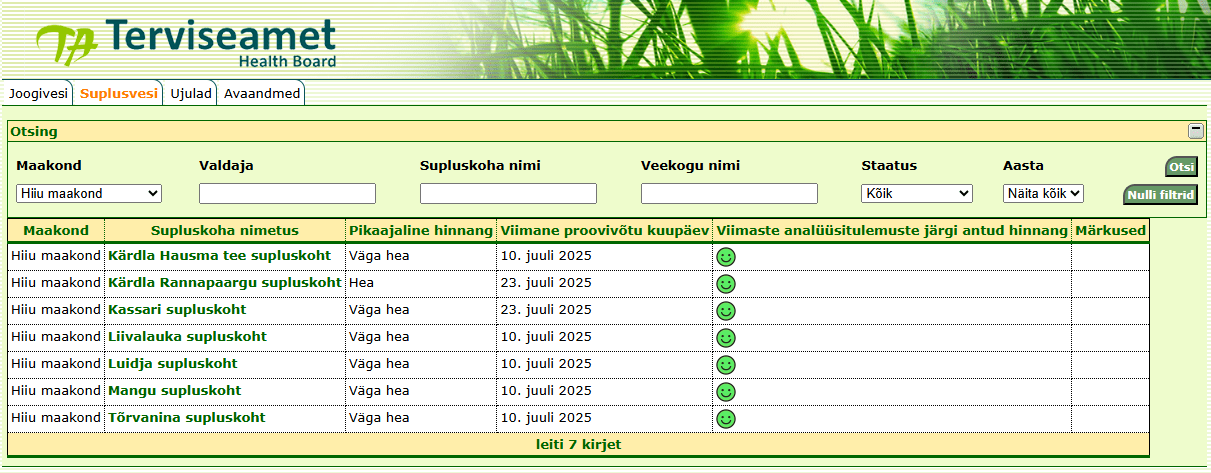Open the Maakond dropdown
This screenshot has width=1211, height=473.
click(89, 194)
